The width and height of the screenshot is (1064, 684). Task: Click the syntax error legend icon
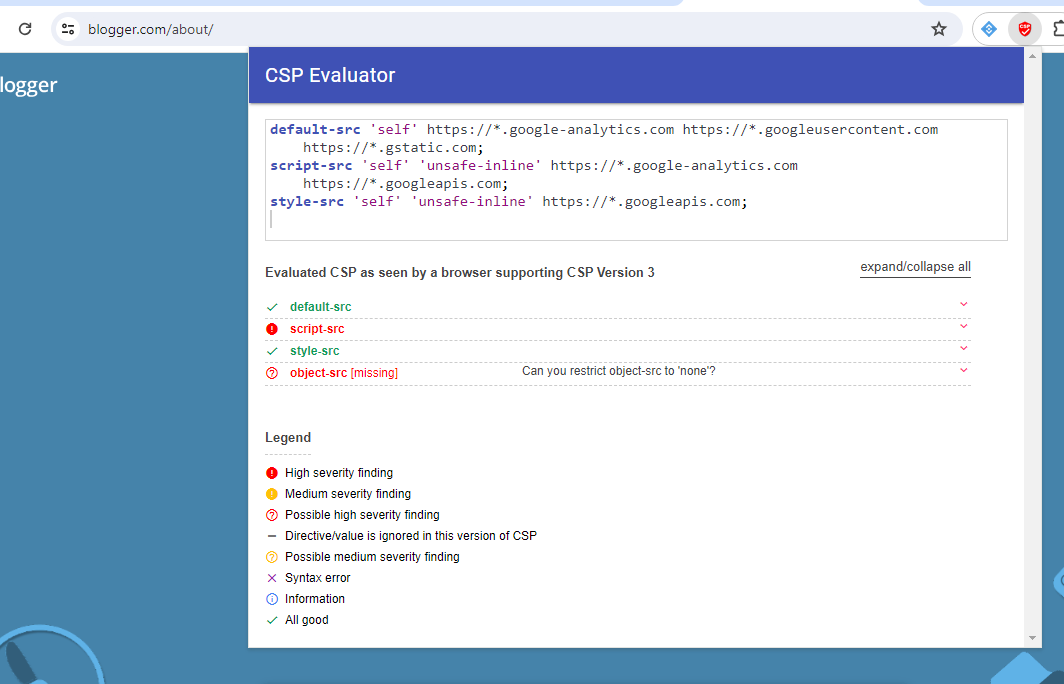click(271, 577)
